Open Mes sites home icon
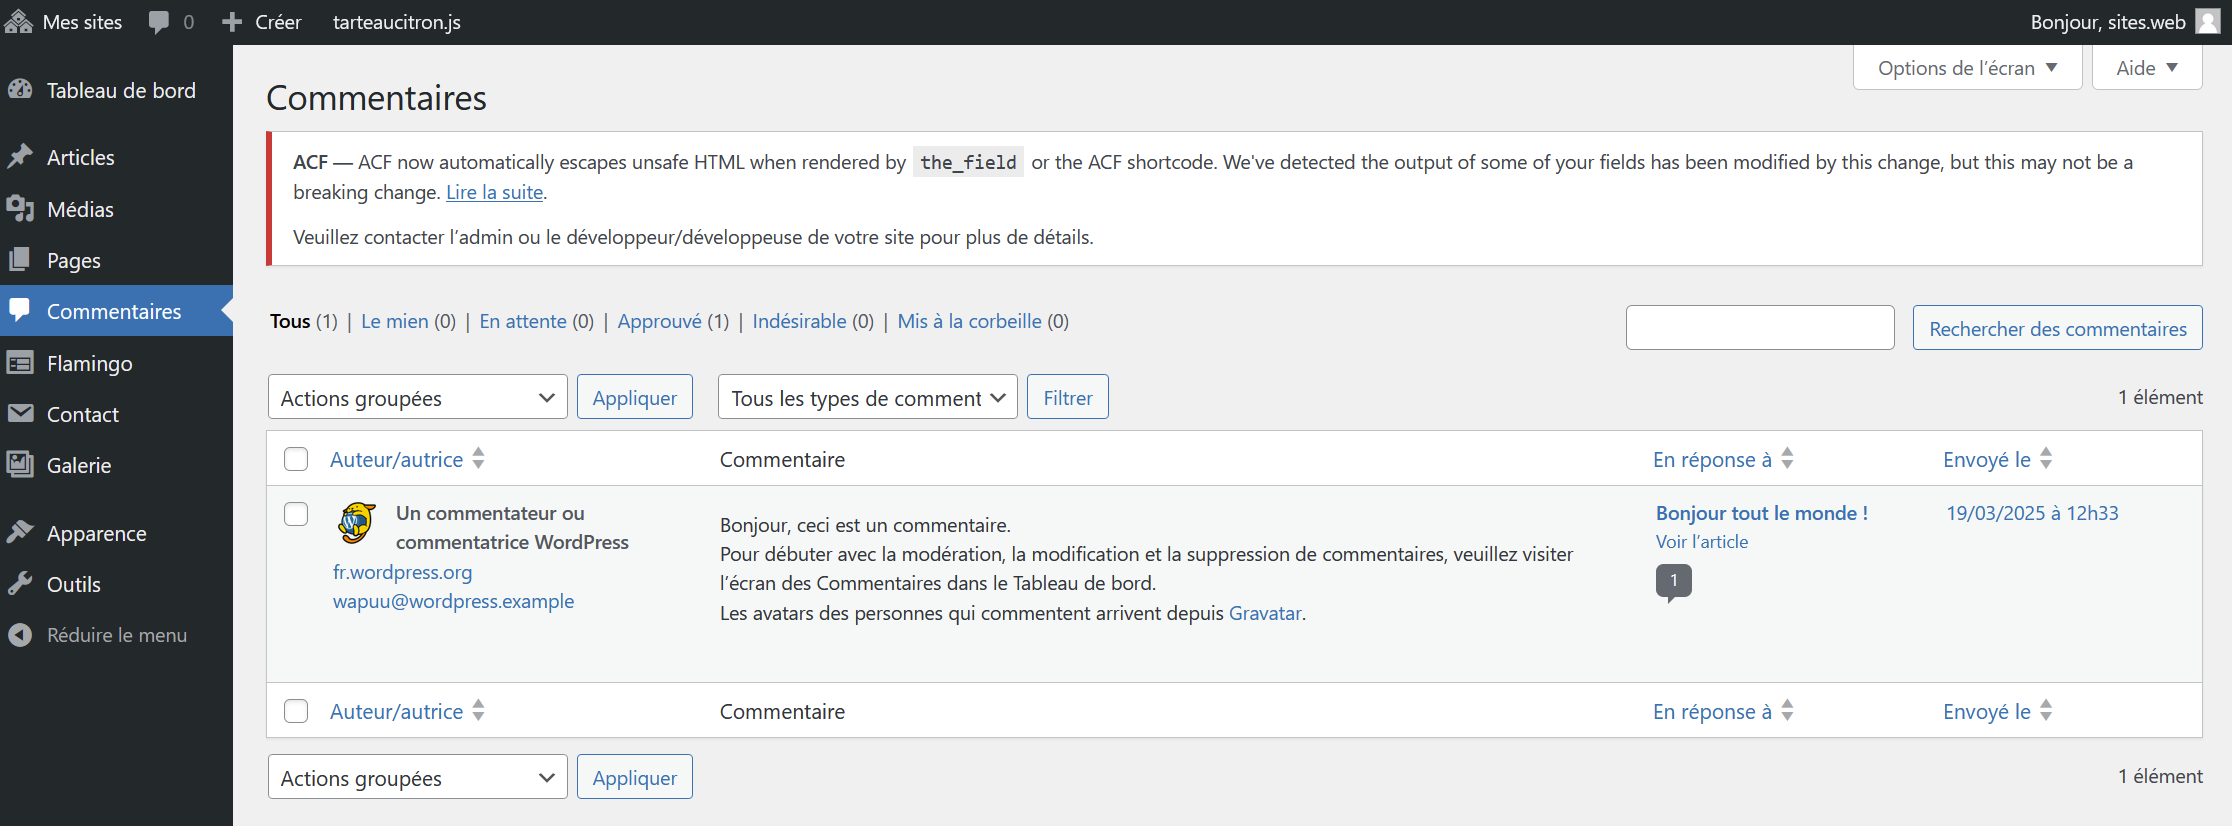The height and width of the screenshot is (826, 2232). click(18, 22)
